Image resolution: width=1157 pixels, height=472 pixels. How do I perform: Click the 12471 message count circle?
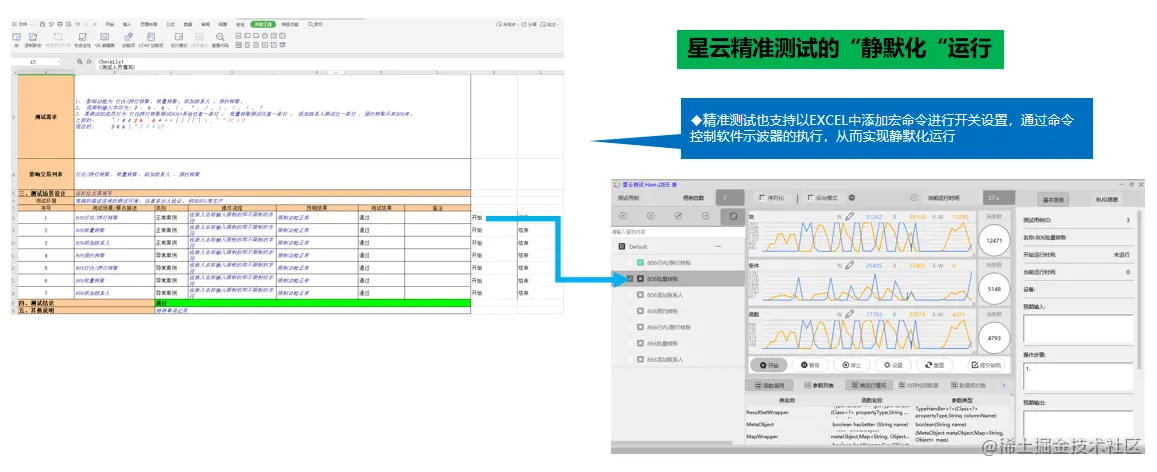pyautogui.click(x=994, y=240)
